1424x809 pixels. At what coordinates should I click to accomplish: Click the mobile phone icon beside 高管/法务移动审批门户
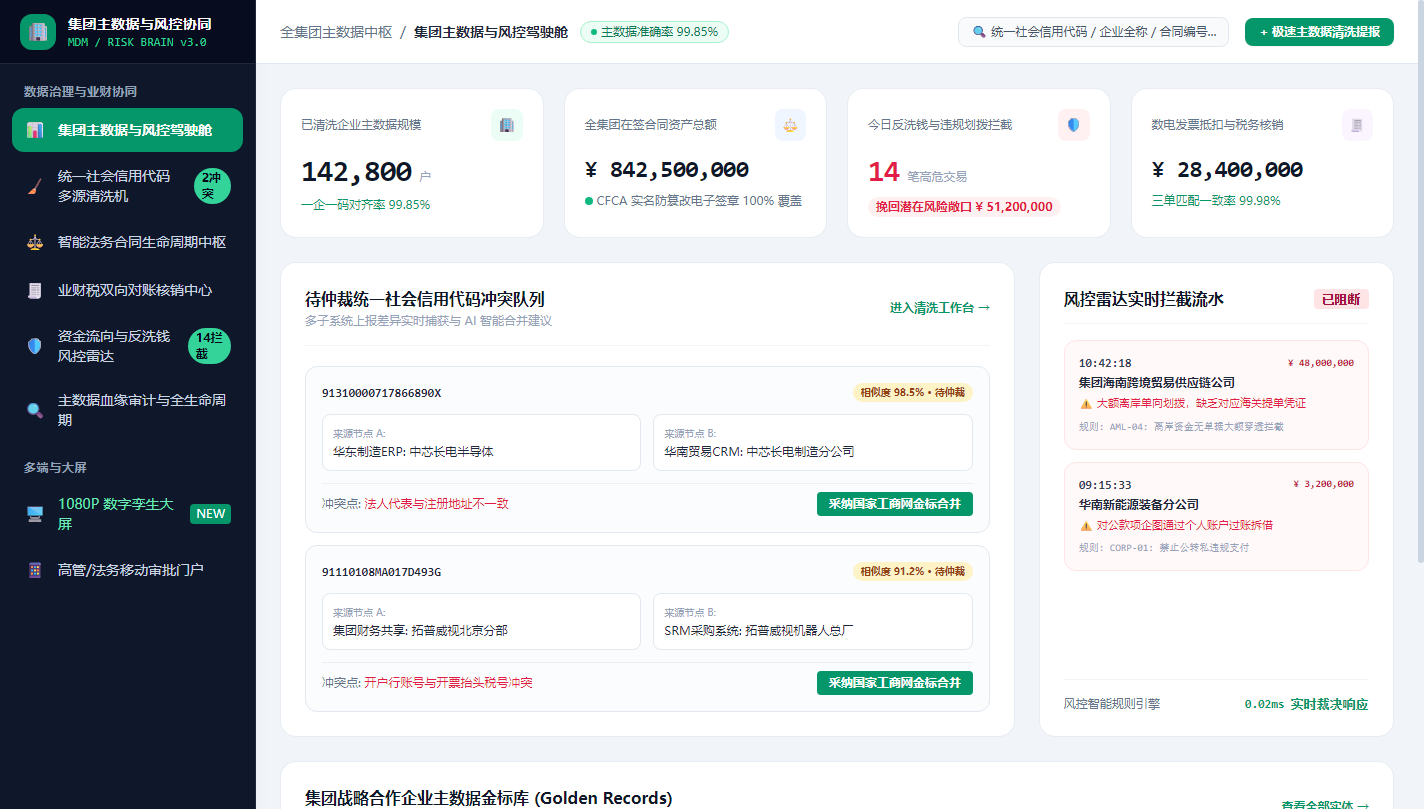click(35, 570)
